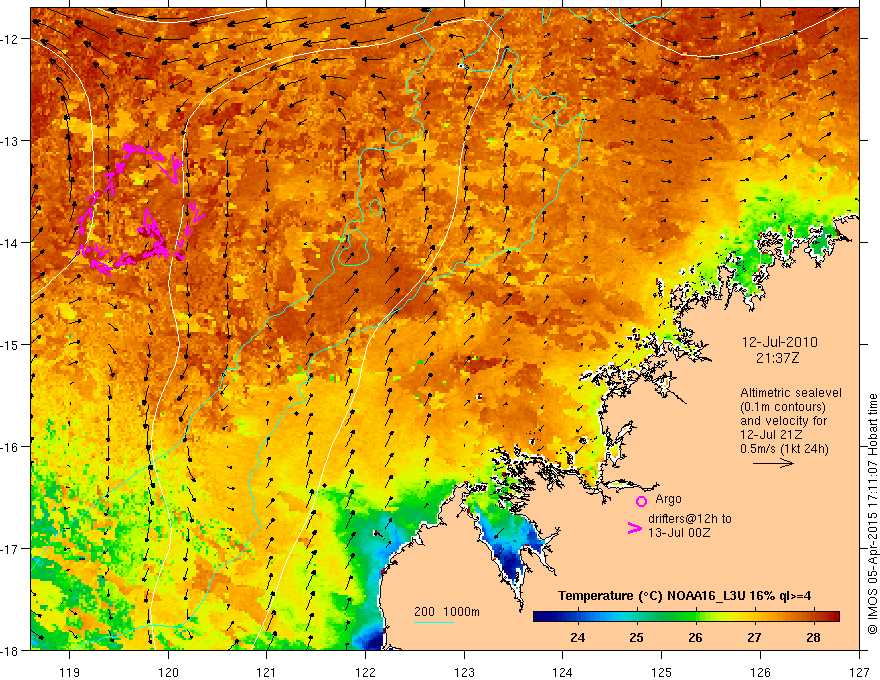Click the longitude axis label 124
Image resolution: width=880 pixels, height=680 pixels.
[x=563, y=672]
